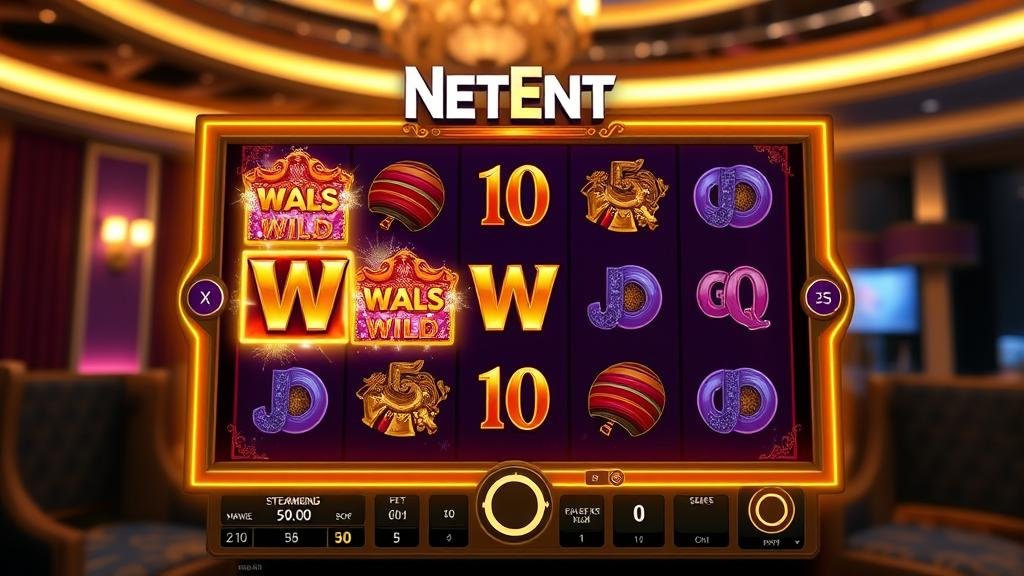The height and width of the screenshot is (576, 1024).
Task: Select the purple 25 circle on right frame
Action: tap(823, 298)
